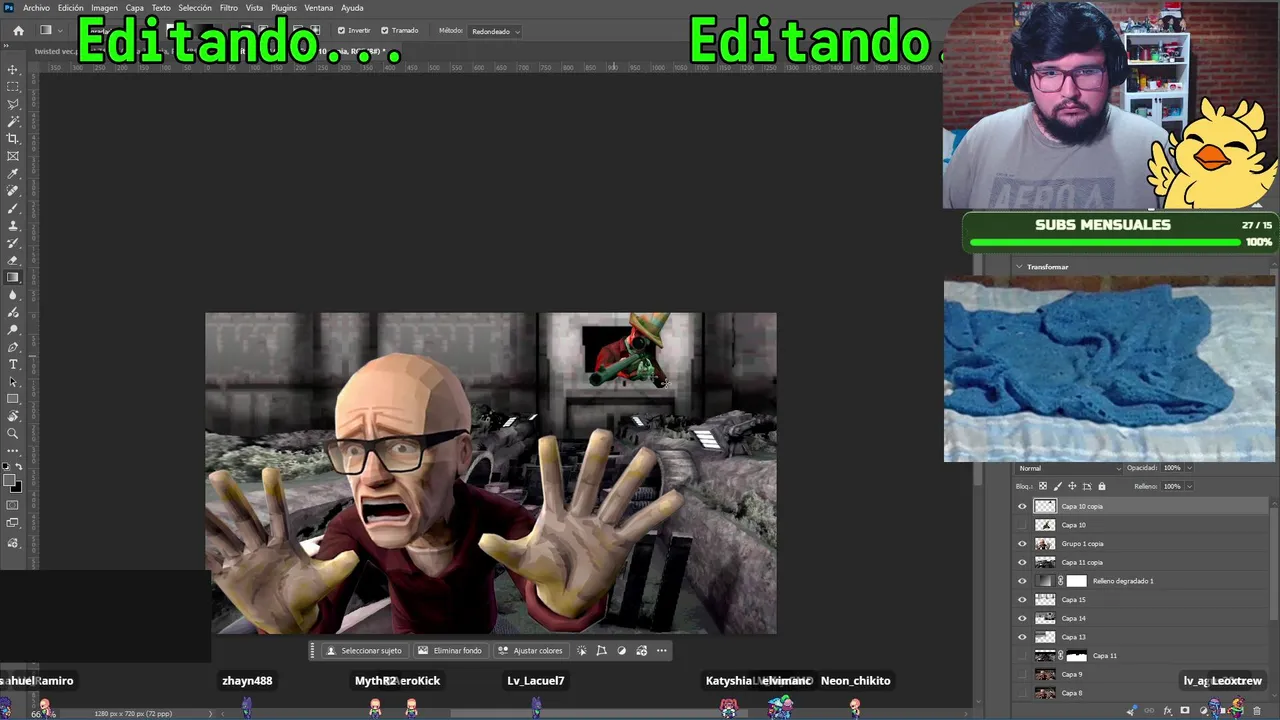This screenshot has width=1280, height=720.
Task: Hide the Relleno degradado 1 layer
Action: point(1022,581)
